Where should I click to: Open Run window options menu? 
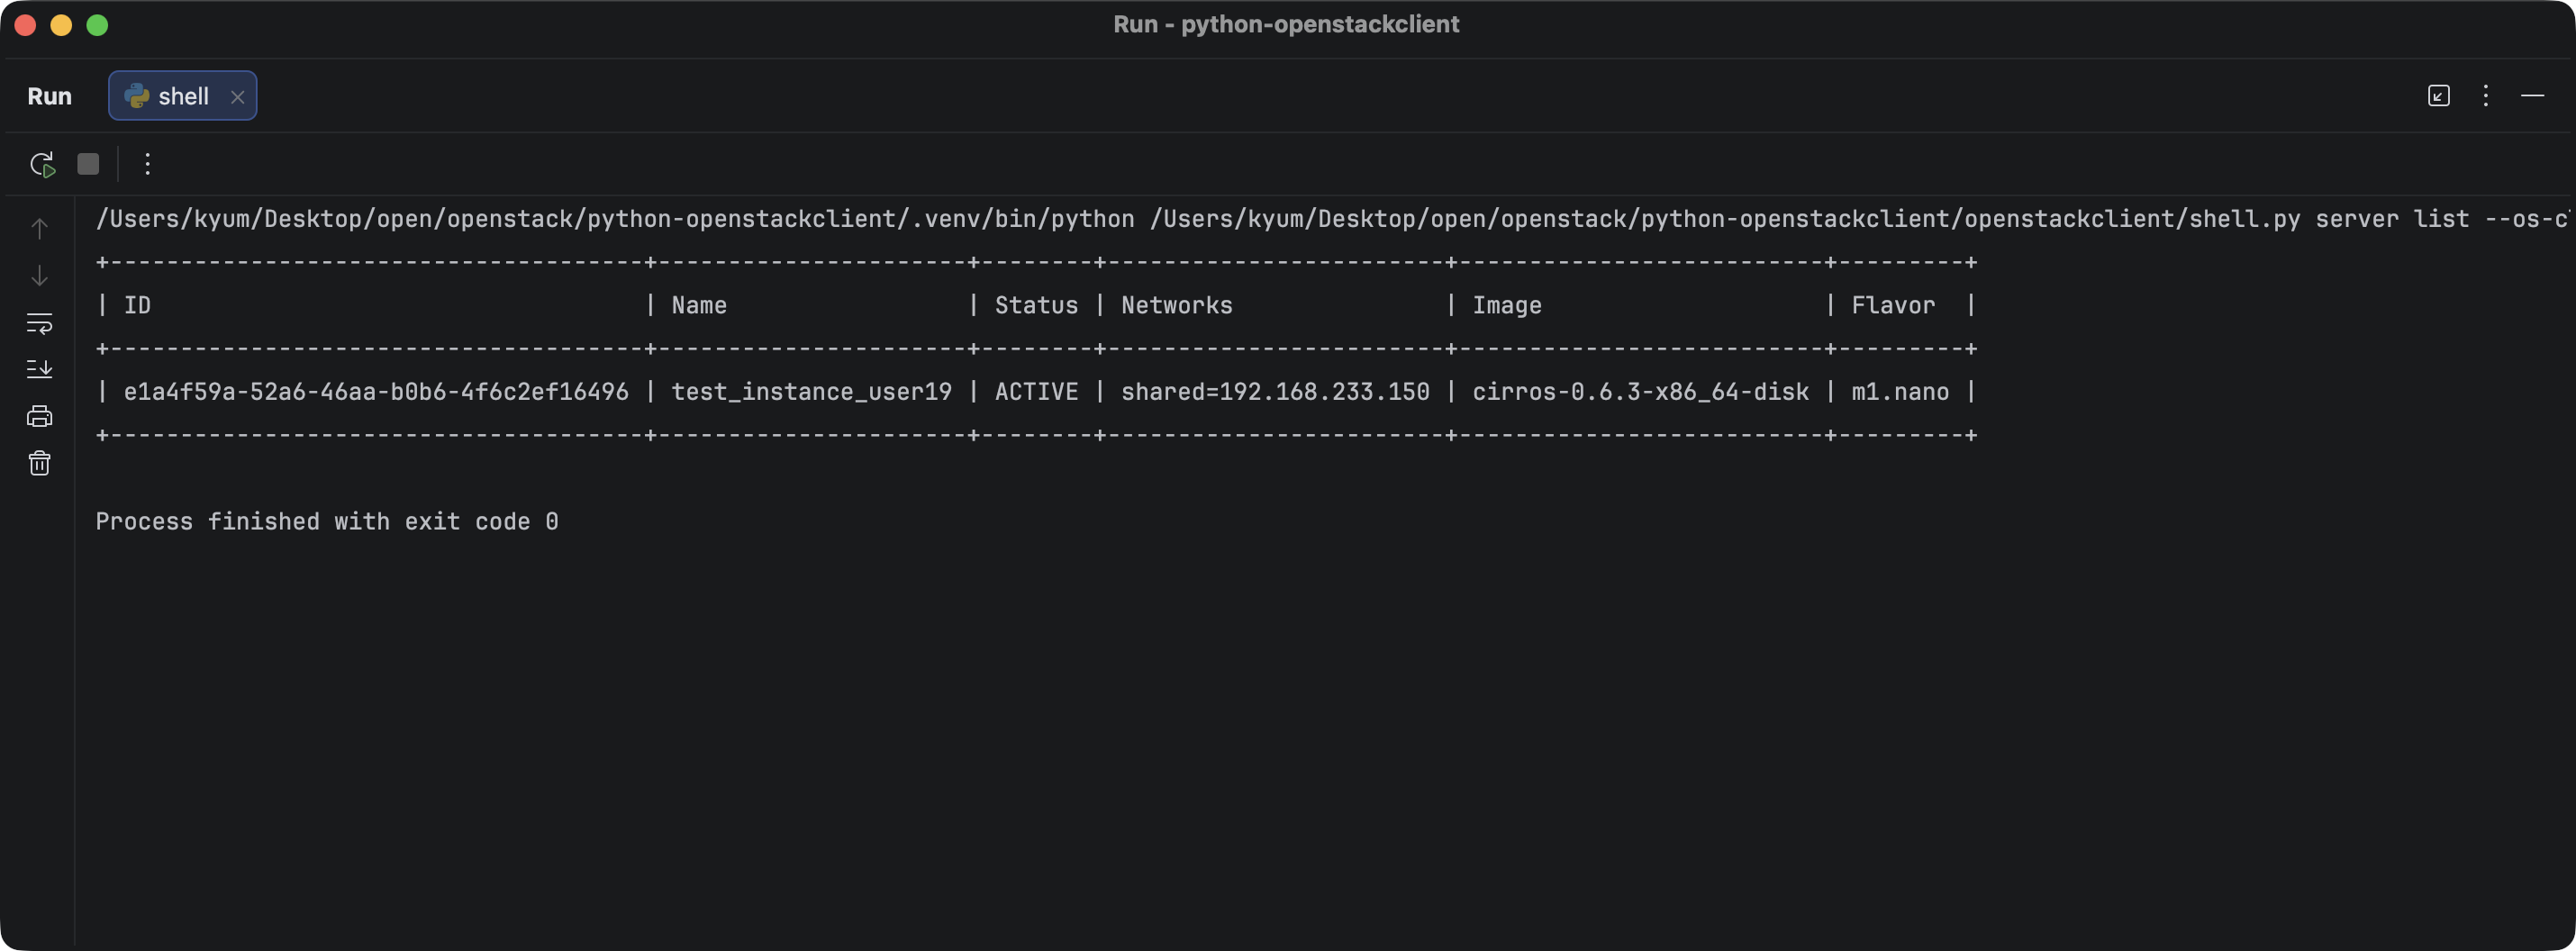point(2485,96)
